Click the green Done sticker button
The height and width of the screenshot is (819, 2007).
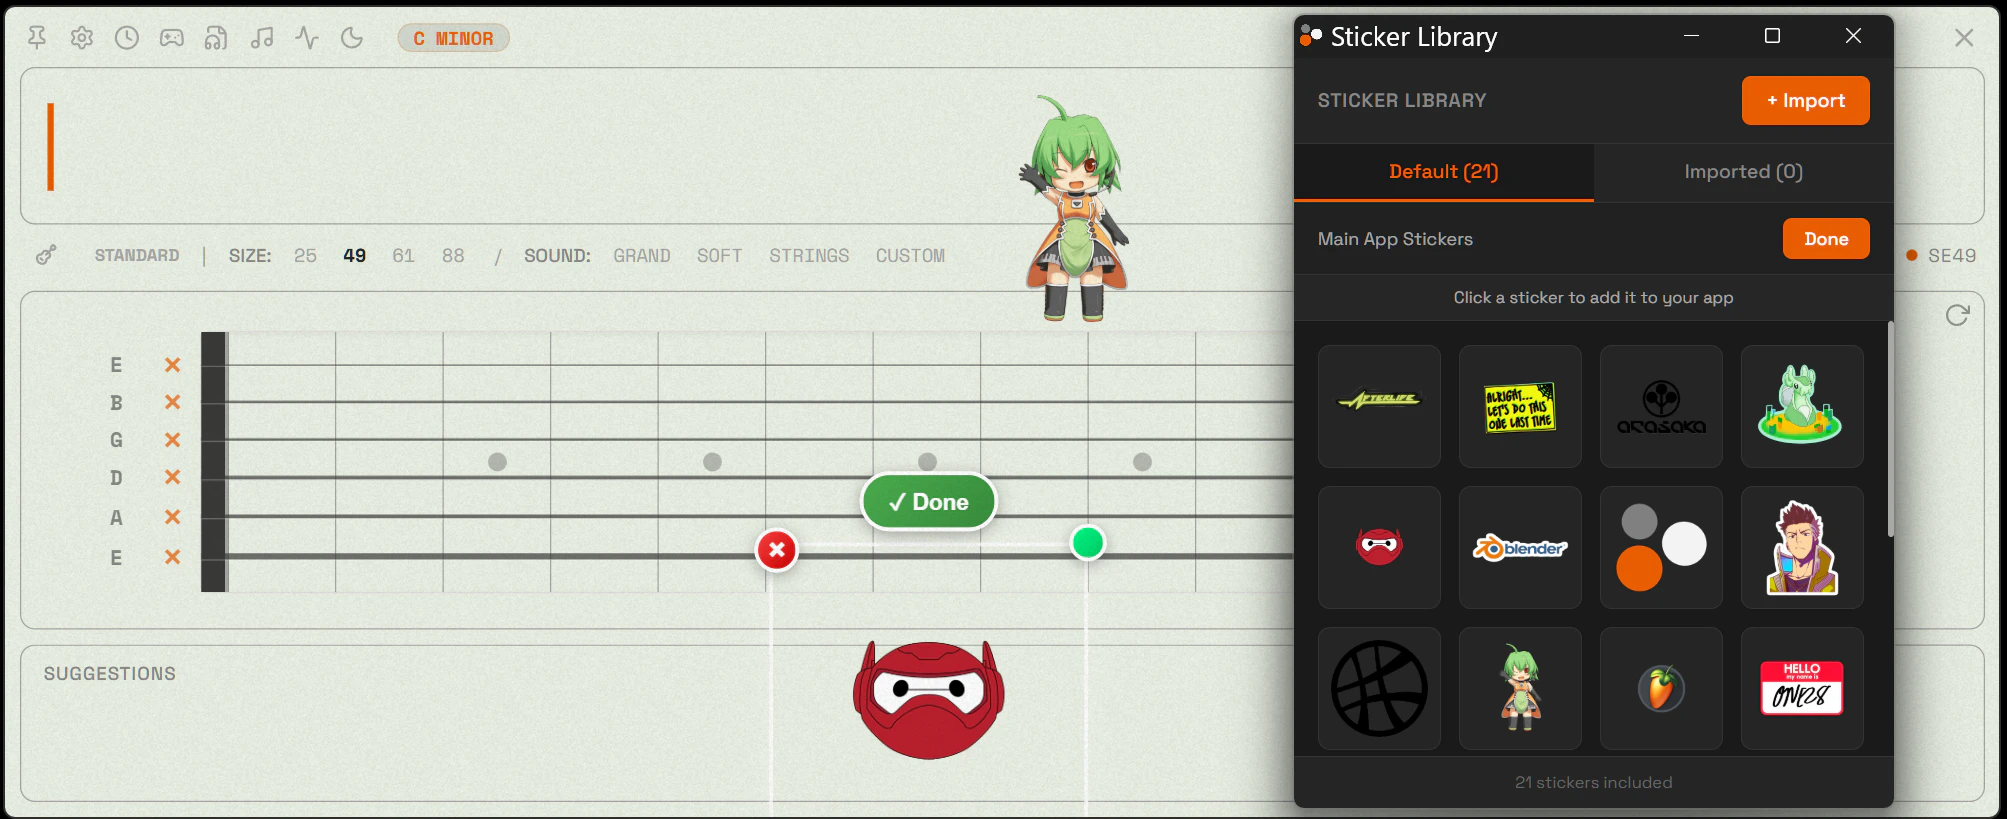[x=929, y=502]
